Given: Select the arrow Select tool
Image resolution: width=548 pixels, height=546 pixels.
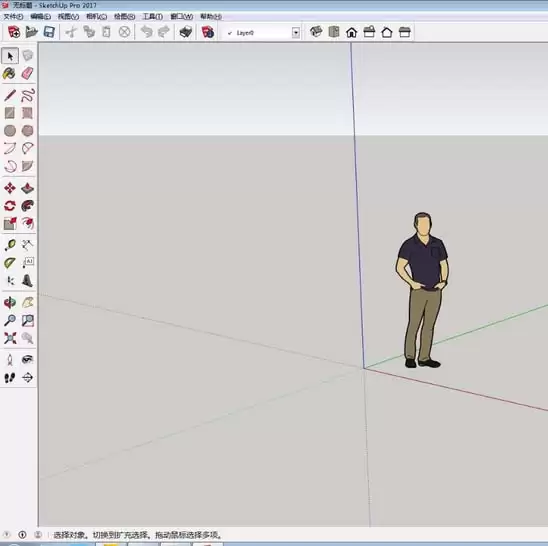Looking at the screenshot, I should 10,56.
